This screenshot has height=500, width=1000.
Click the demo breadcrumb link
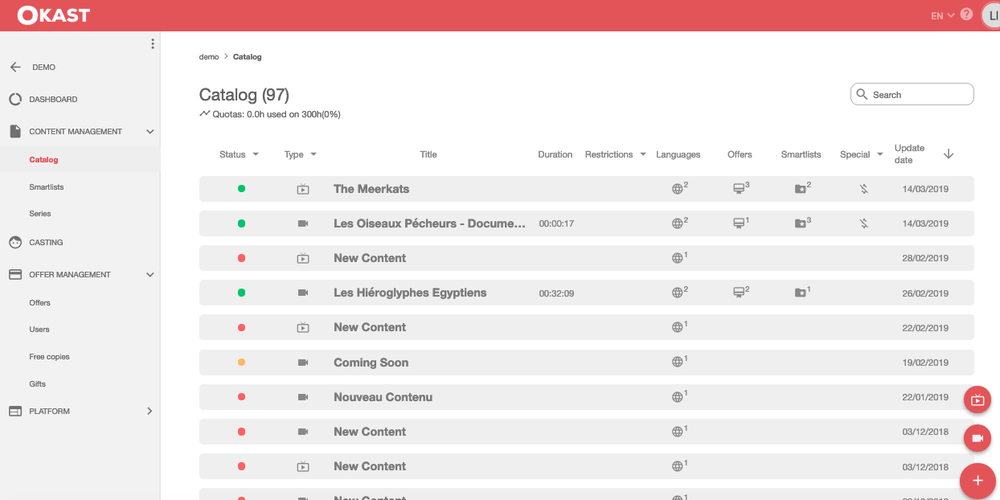pyautogui.click(x=208, y=57)
